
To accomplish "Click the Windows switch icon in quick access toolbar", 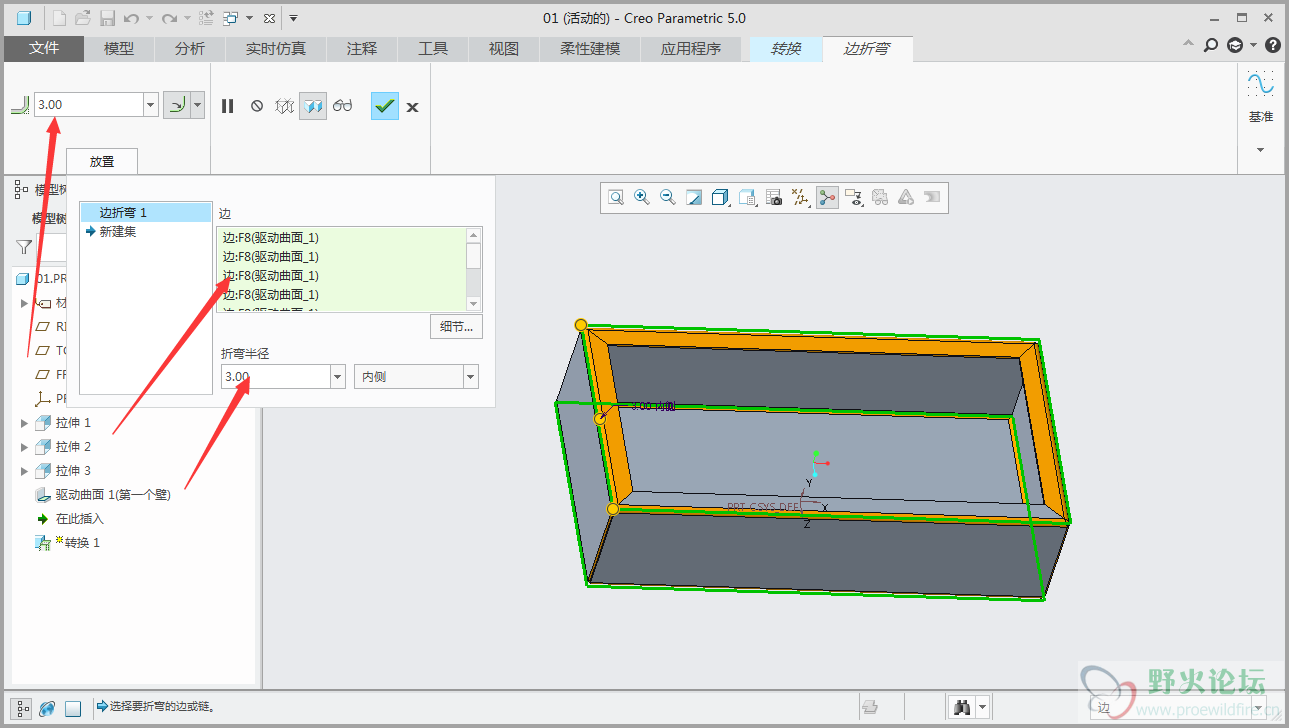I will [x=231, y=18].
